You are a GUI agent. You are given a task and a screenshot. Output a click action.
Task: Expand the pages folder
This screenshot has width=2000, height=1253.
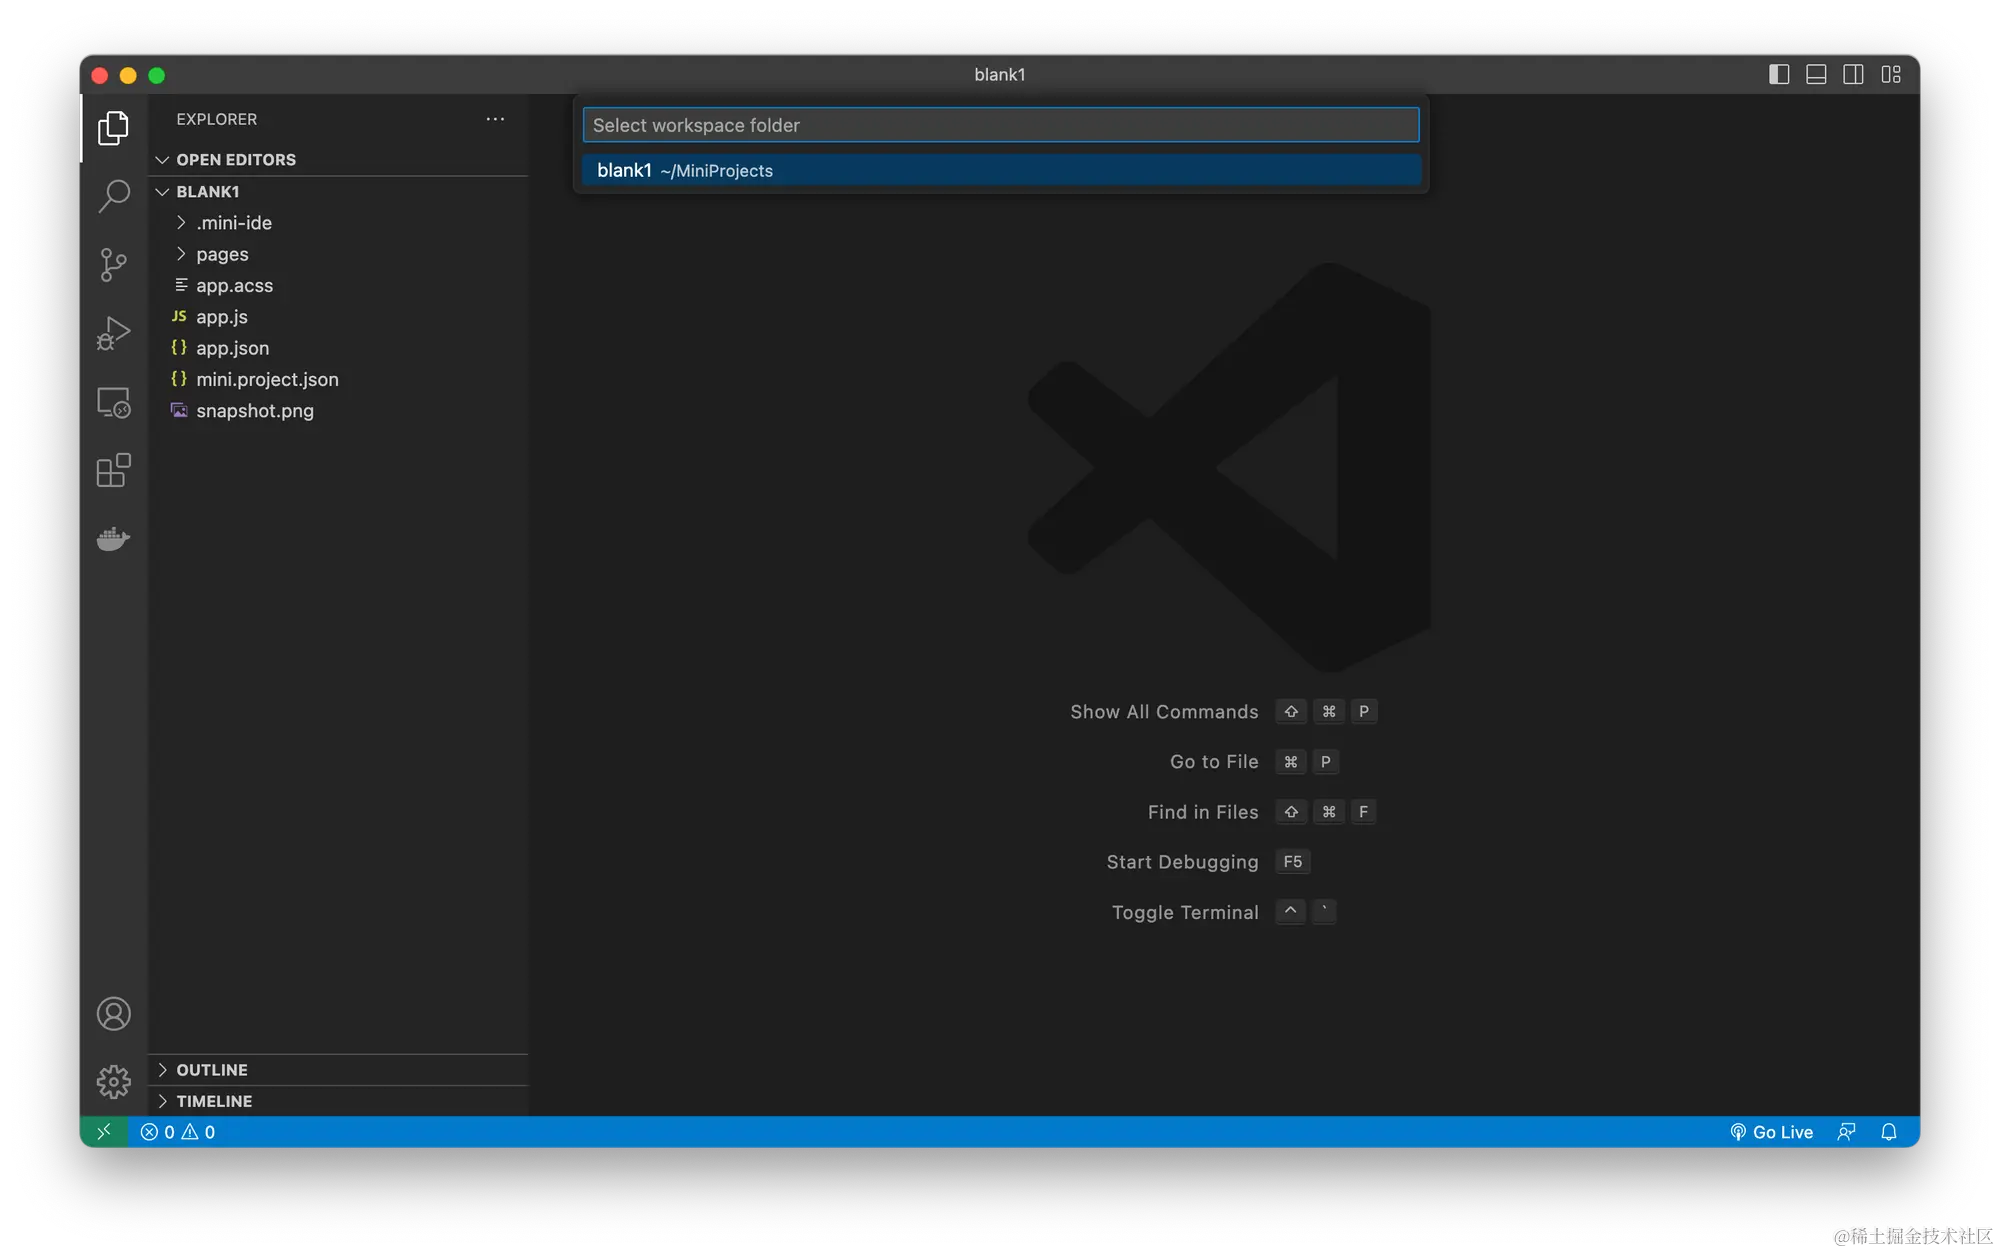(x=222, y=254)
